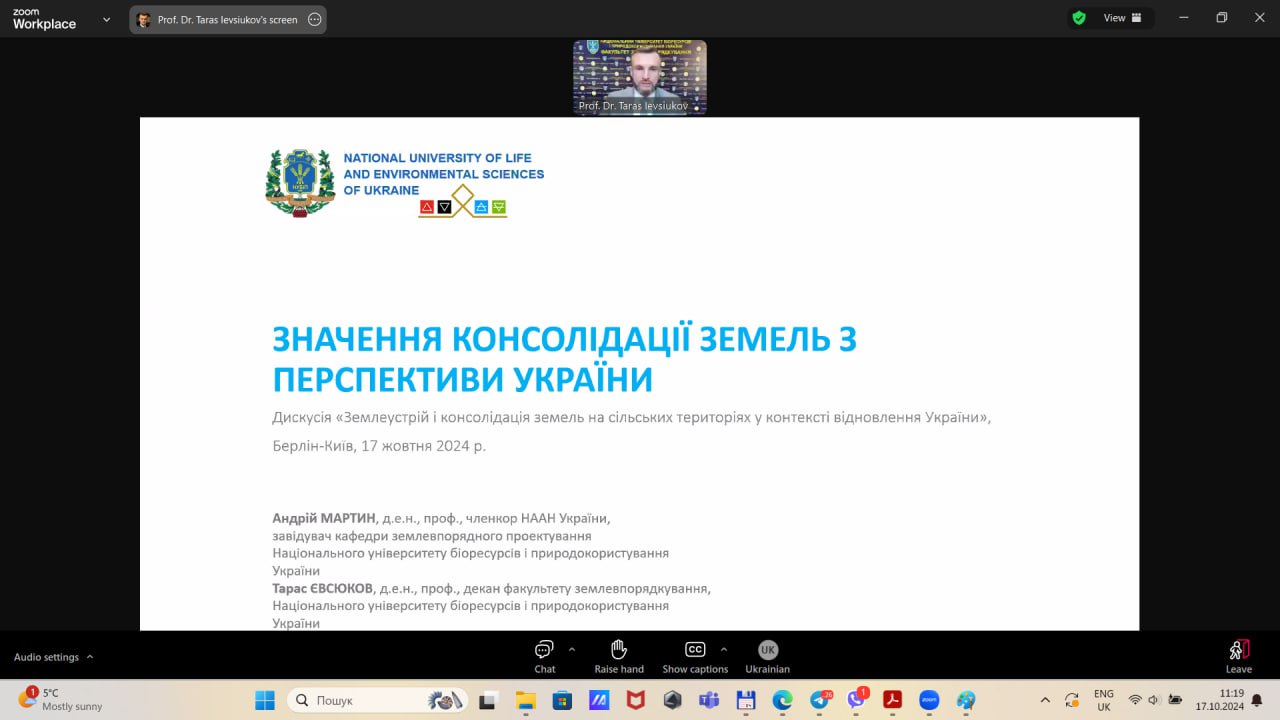Screen dimensions: 1280x720
Task: Open McAfee from the taskbar
Action: point(636,700)
